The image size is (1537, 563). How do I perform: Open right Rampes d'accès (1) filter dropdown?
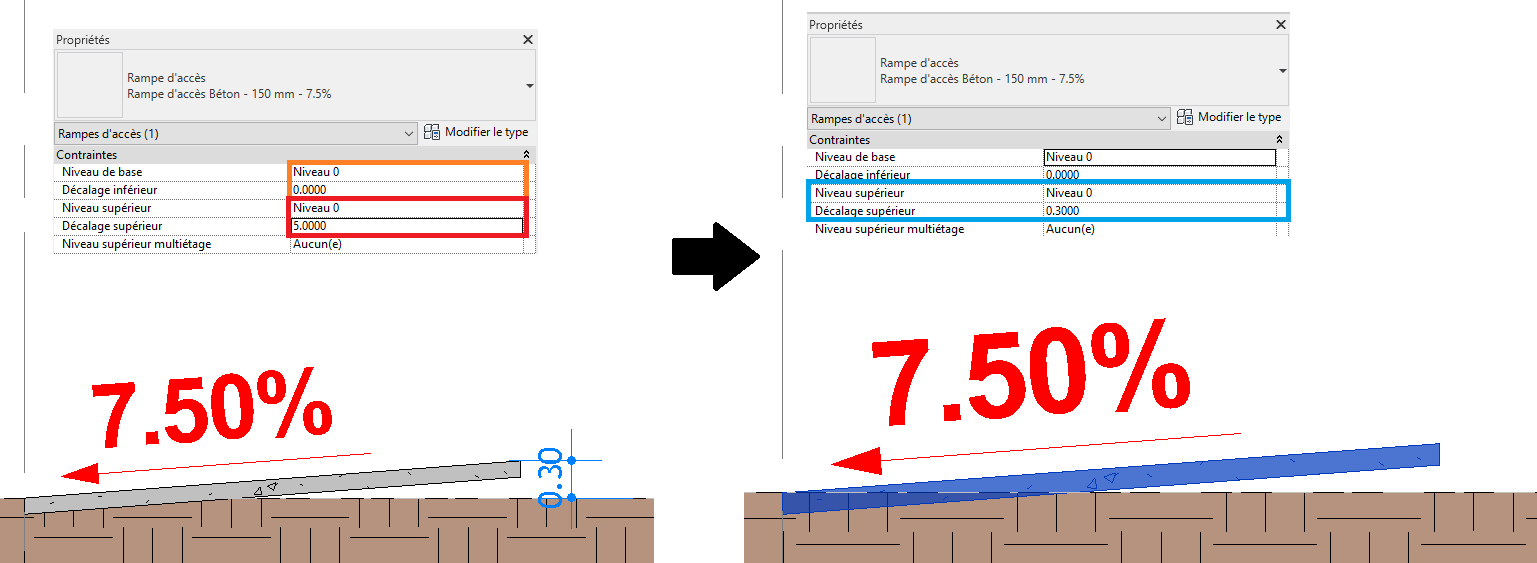coord(1161,119)
